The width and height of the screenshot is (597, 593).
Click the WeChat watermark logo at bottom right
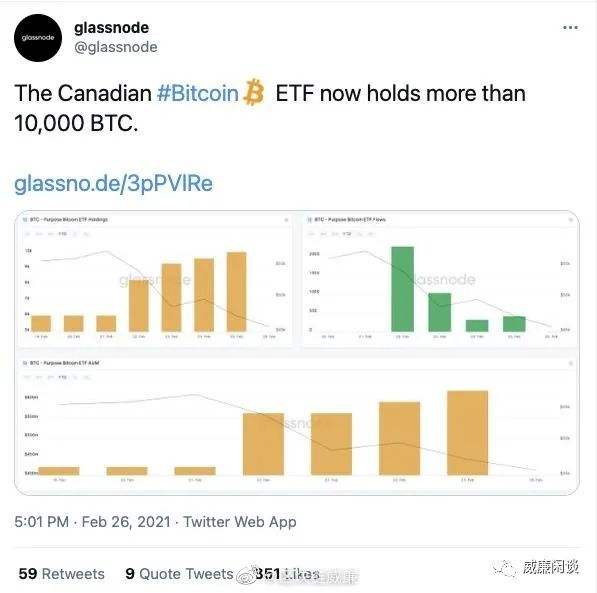505,569
